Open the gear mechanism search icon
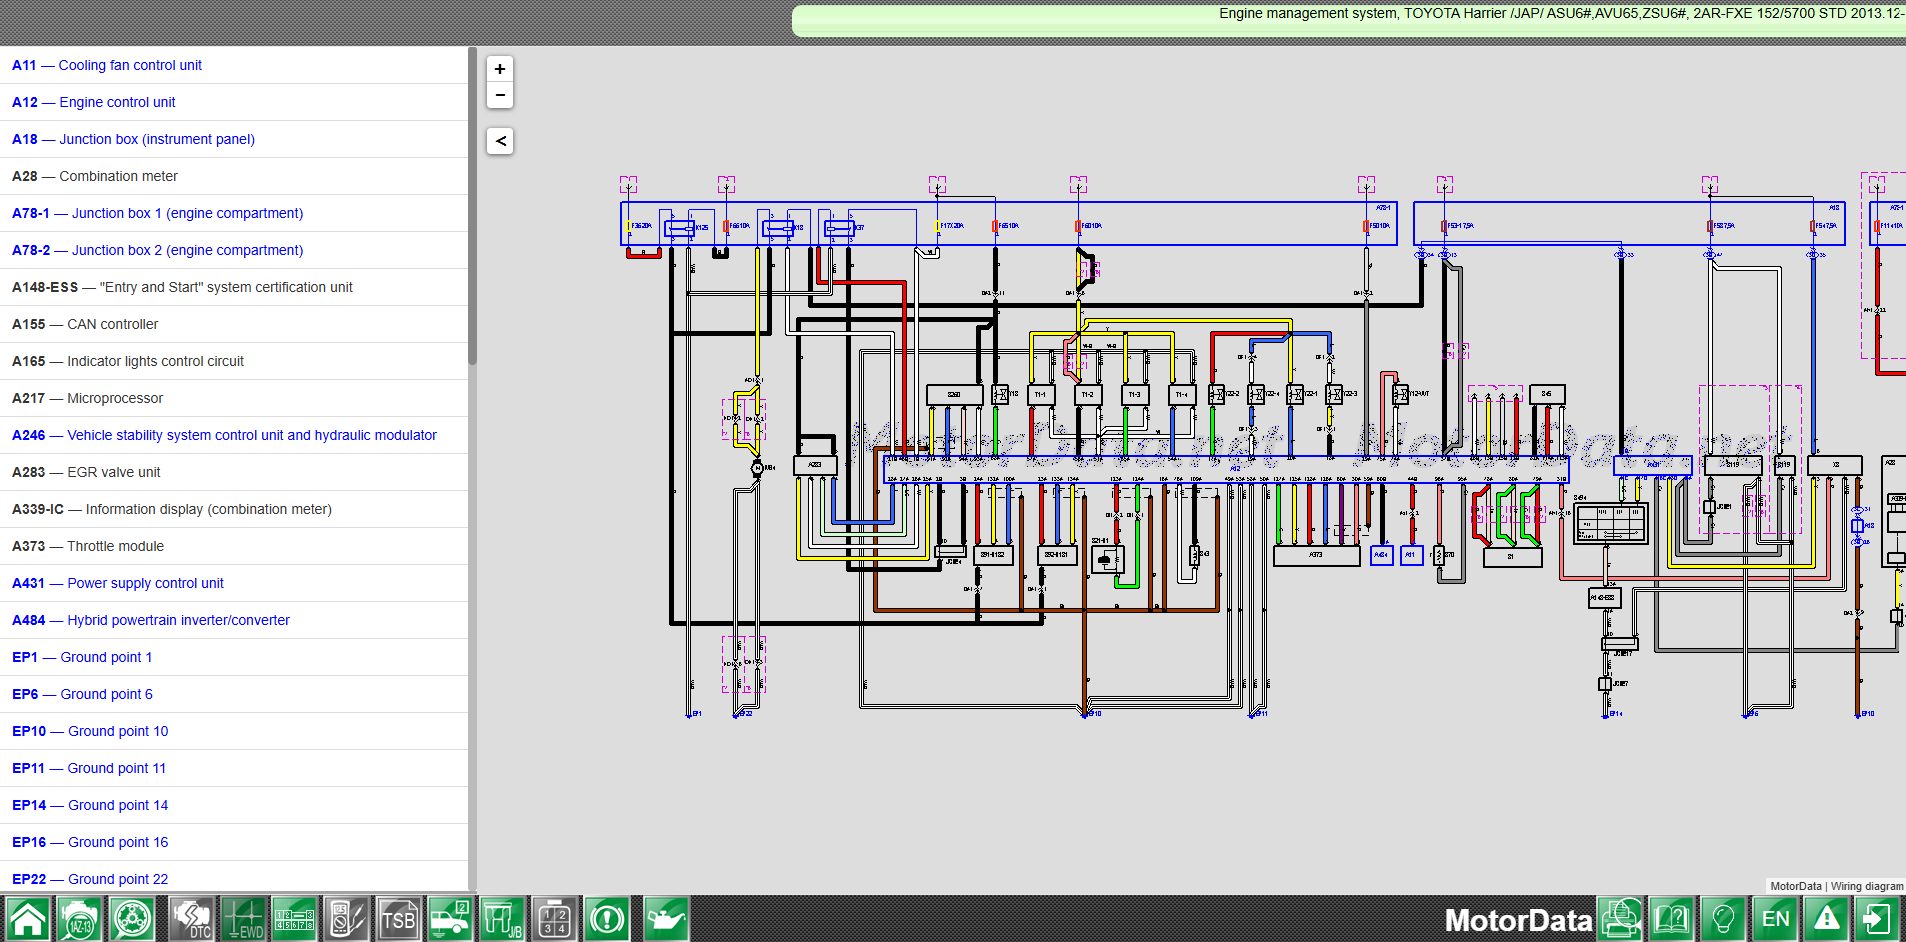Viewport: 1906px width, 942px height. click(x=132, y=919)
